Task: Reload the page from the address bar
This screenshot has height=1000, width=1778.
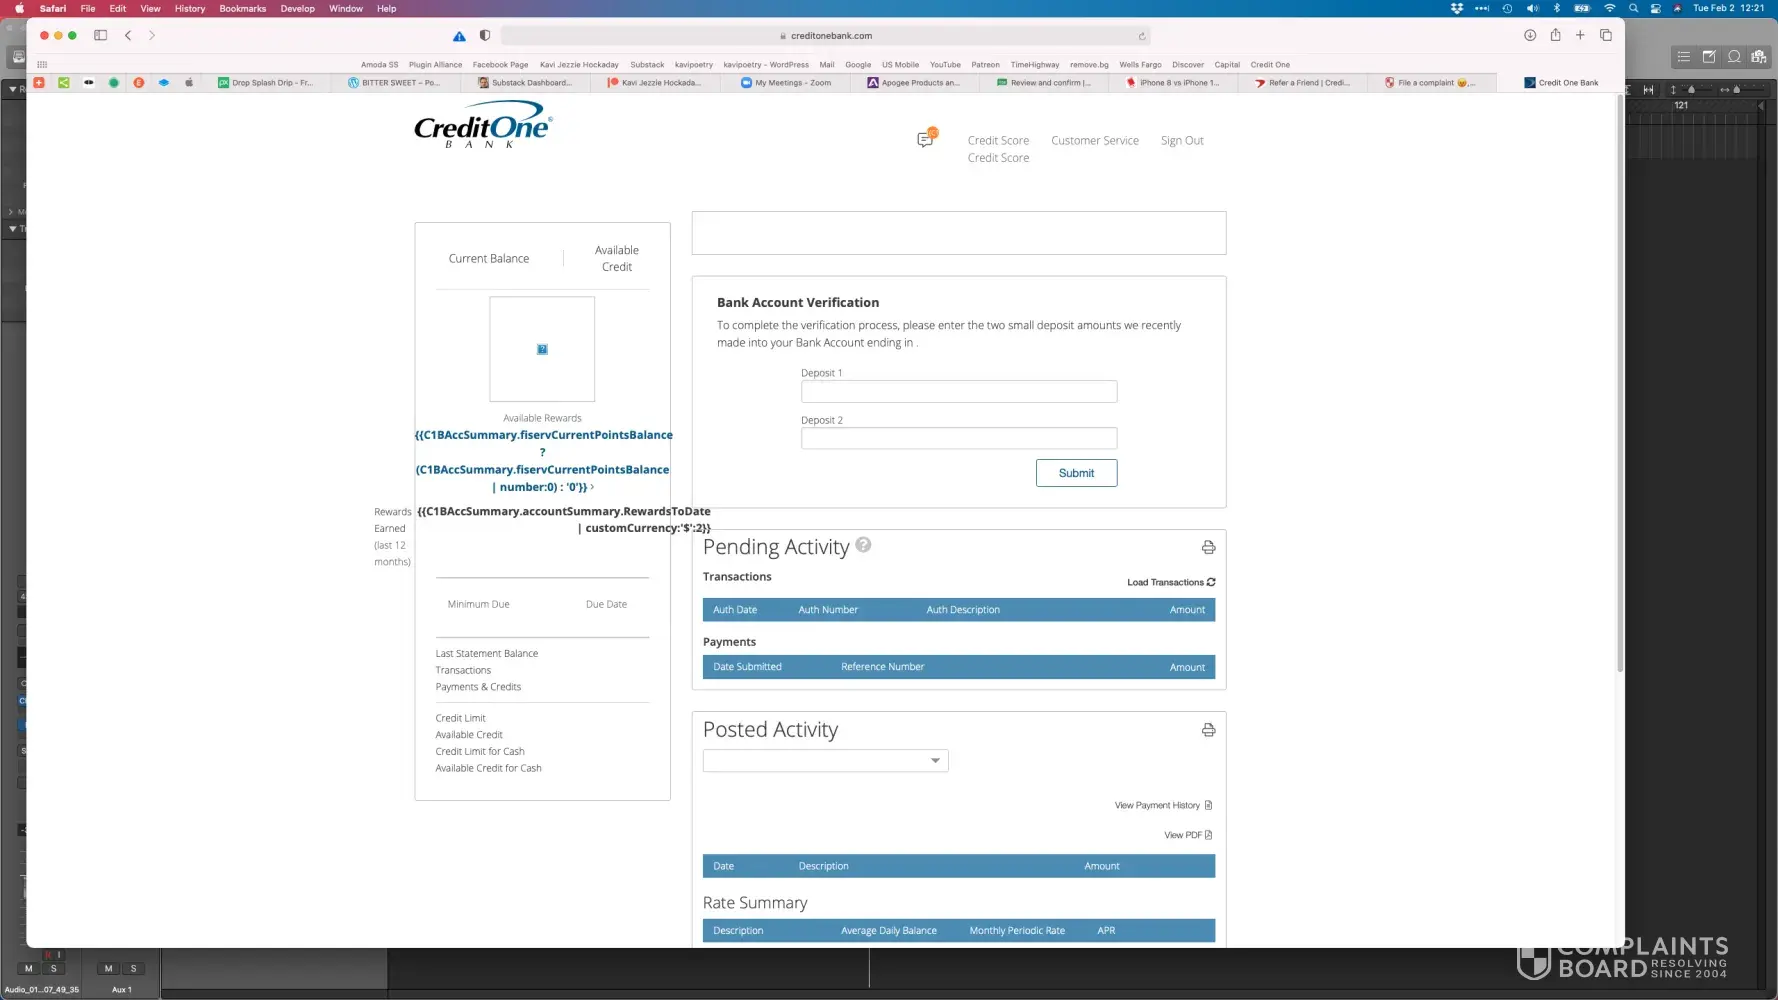Action: pyautogui.click(x=1142, y=36)
